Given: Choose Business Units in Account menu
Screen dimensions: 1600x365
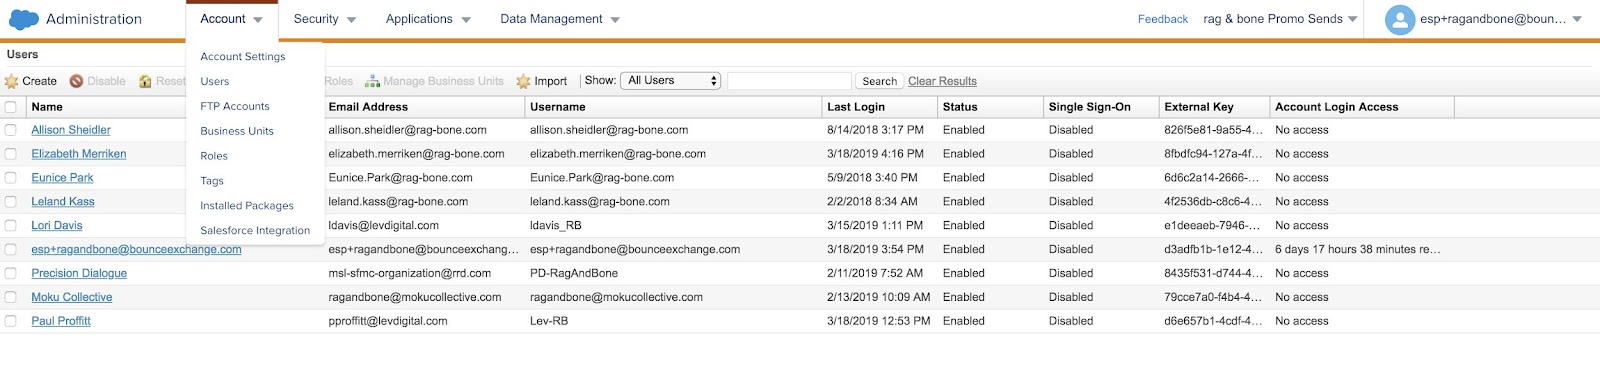Looking at the screenshot, I should 237,131.
